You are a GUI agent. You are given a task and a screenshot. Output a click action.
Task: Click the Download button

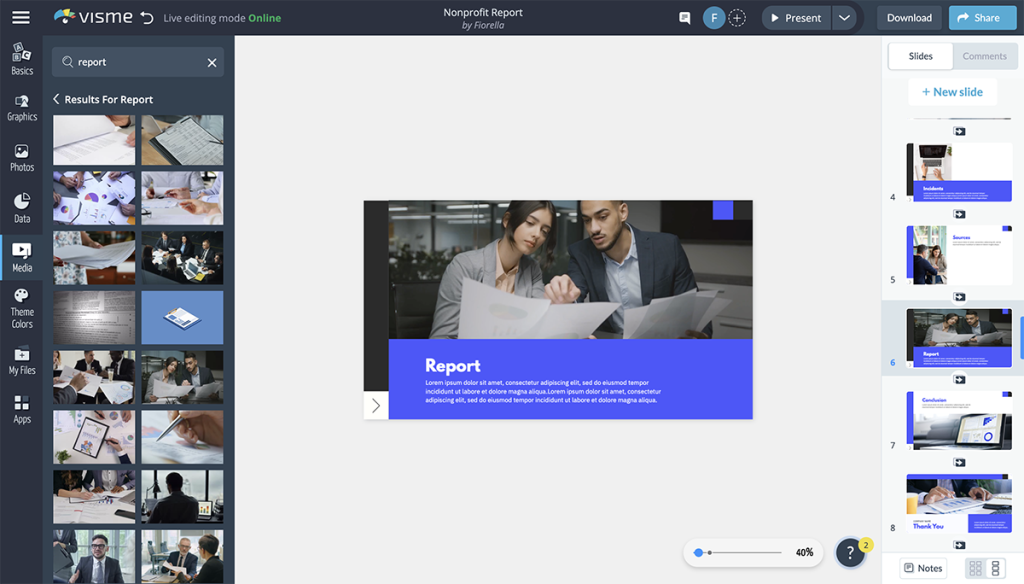[908, 17]
